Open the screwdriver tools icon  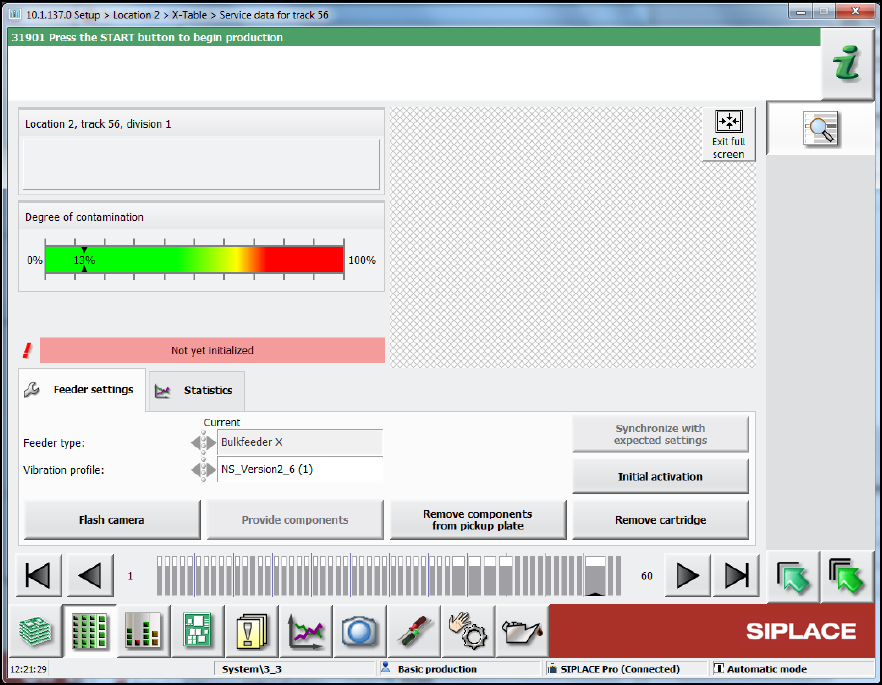click(413, 631)
